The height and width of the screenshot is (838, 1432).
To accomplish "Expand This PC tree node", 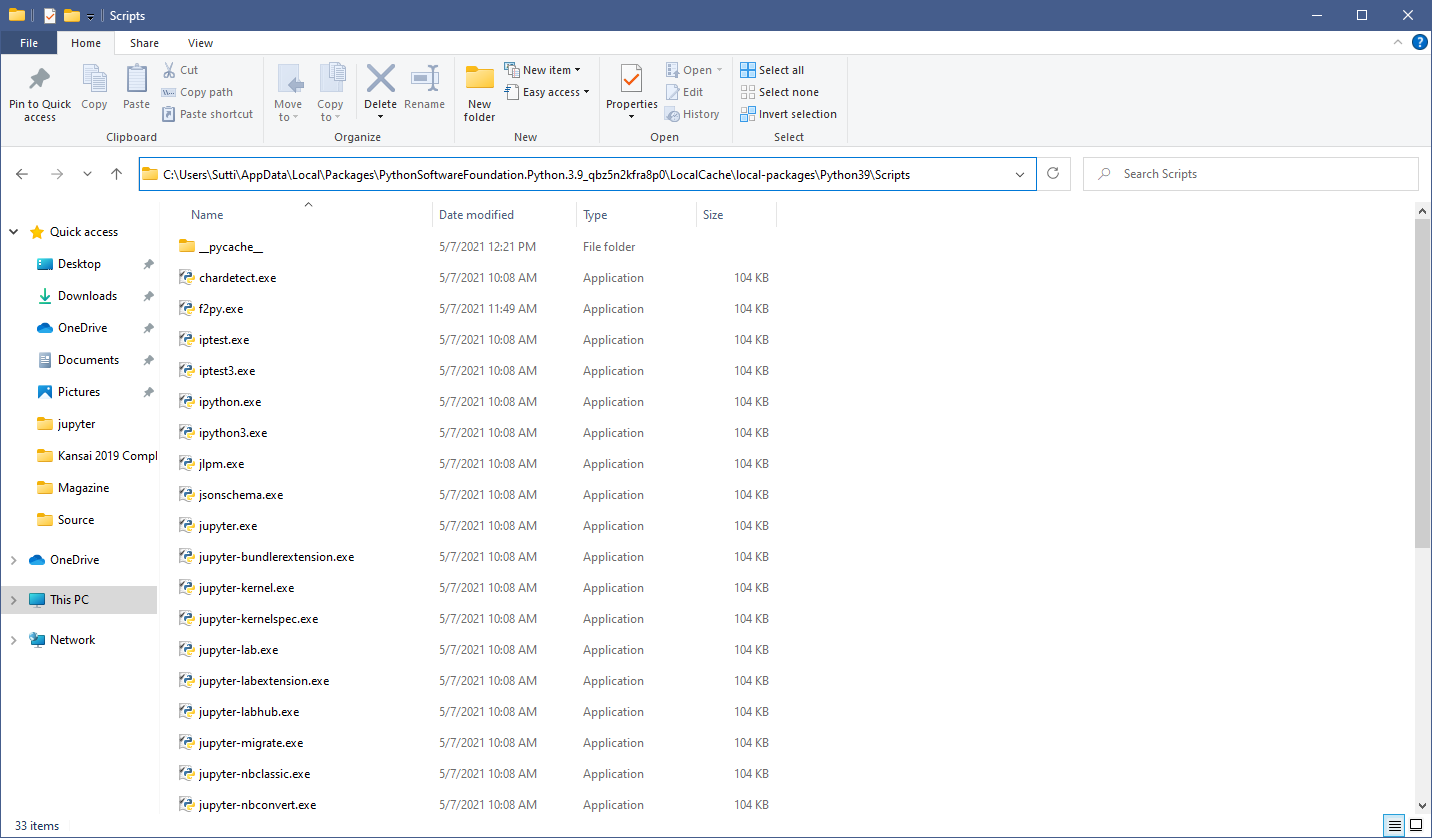I will coord(14,600).
